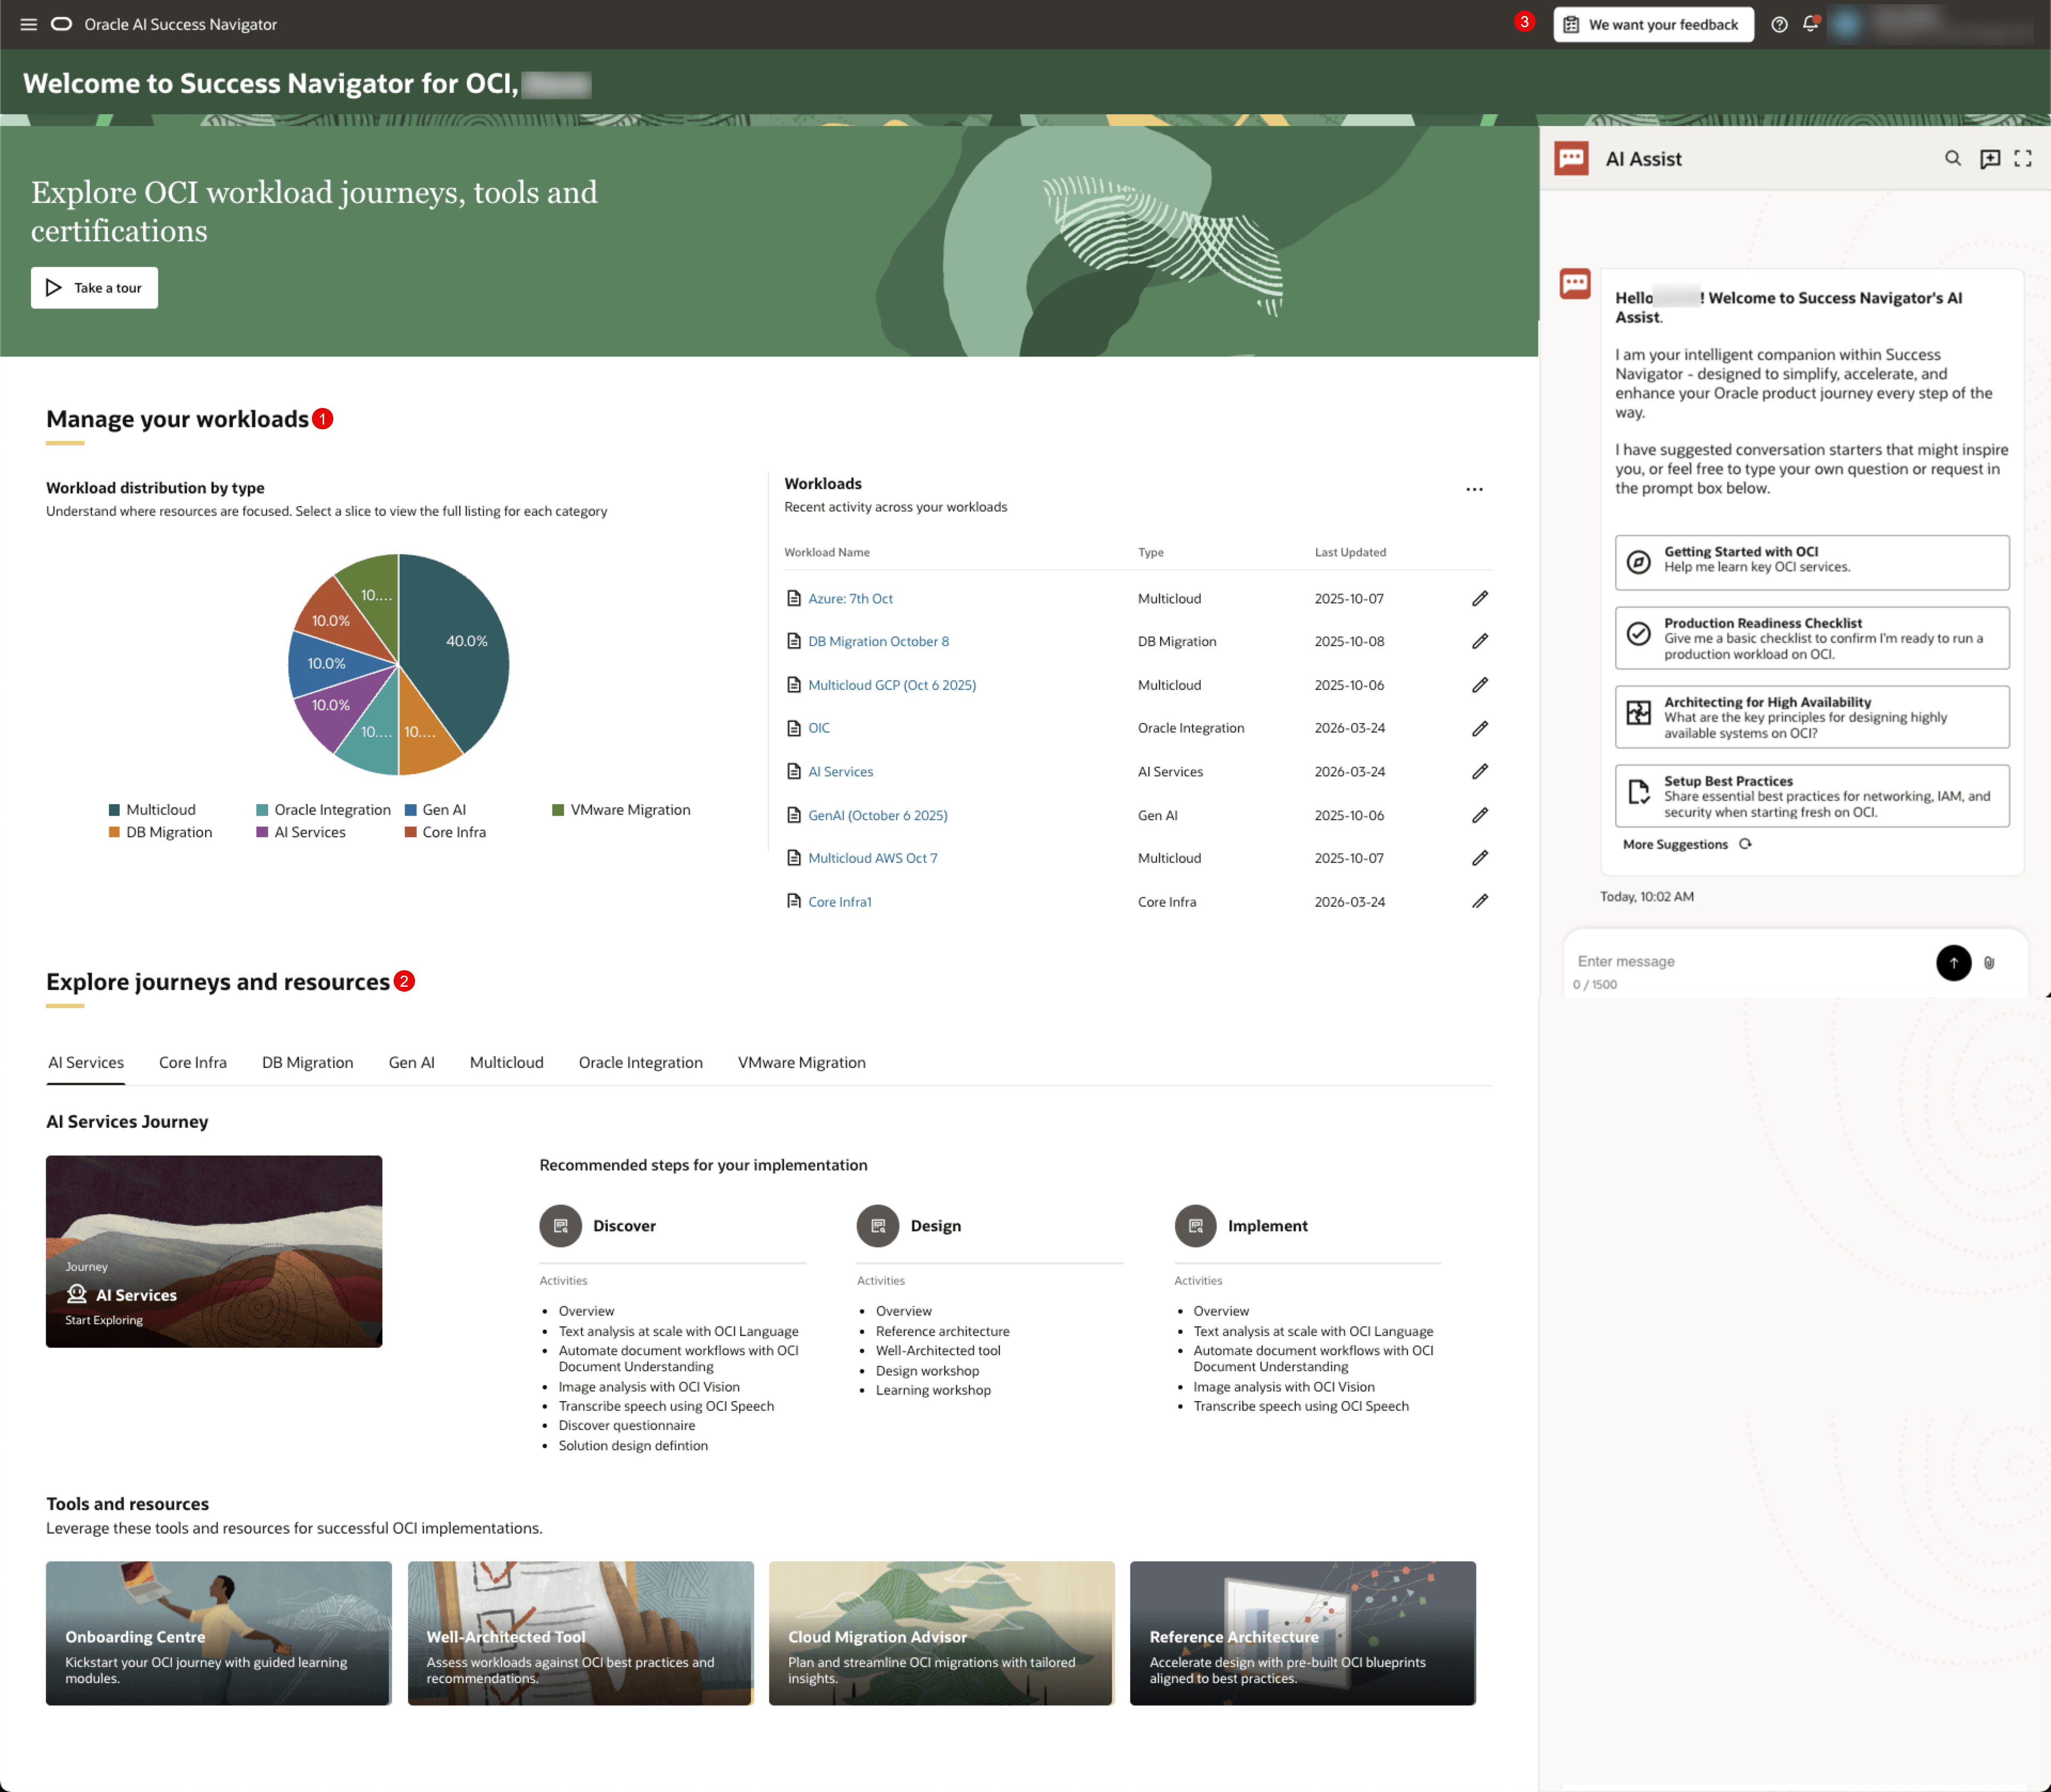Switch to the Multicloud tab
This screenshot has height=1792, width=2051.
tap(507, 1062)
